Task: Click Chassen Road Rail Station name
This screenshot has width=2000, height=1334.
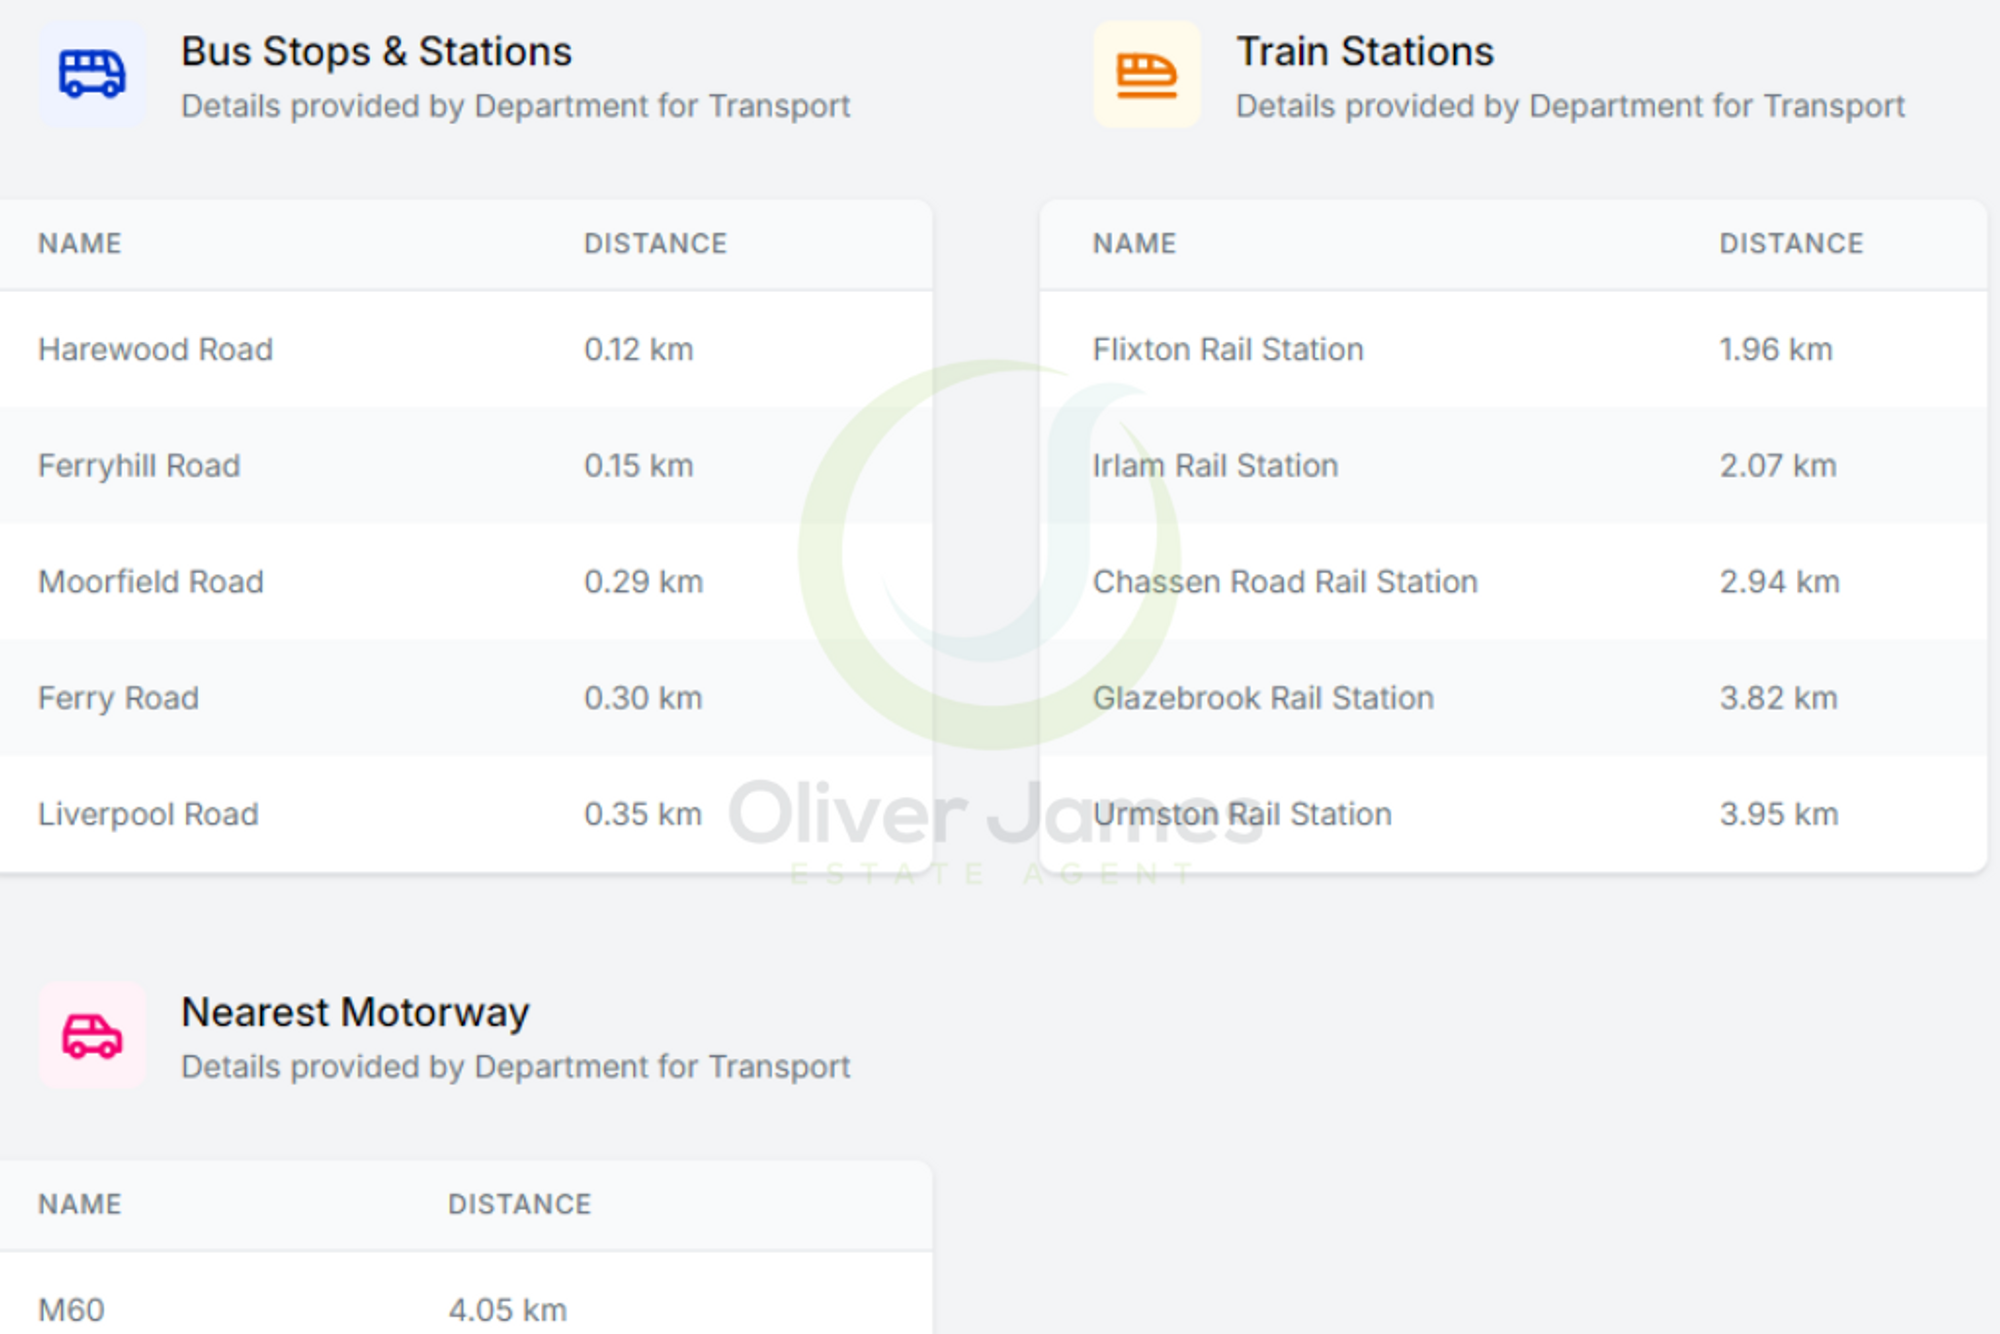Action: tap(1285, 582)
